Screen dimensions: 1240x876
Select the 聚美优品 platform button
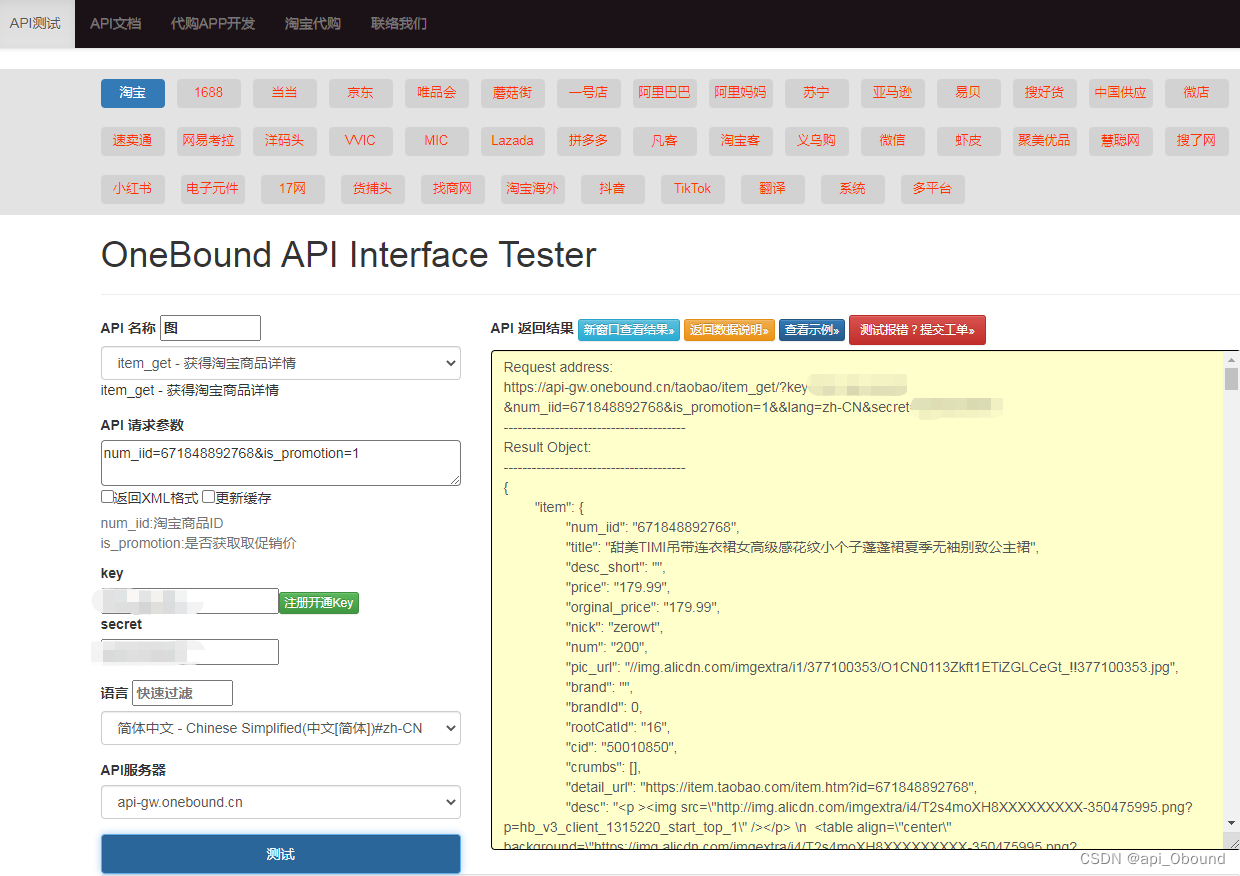(x=1045, y=141)
